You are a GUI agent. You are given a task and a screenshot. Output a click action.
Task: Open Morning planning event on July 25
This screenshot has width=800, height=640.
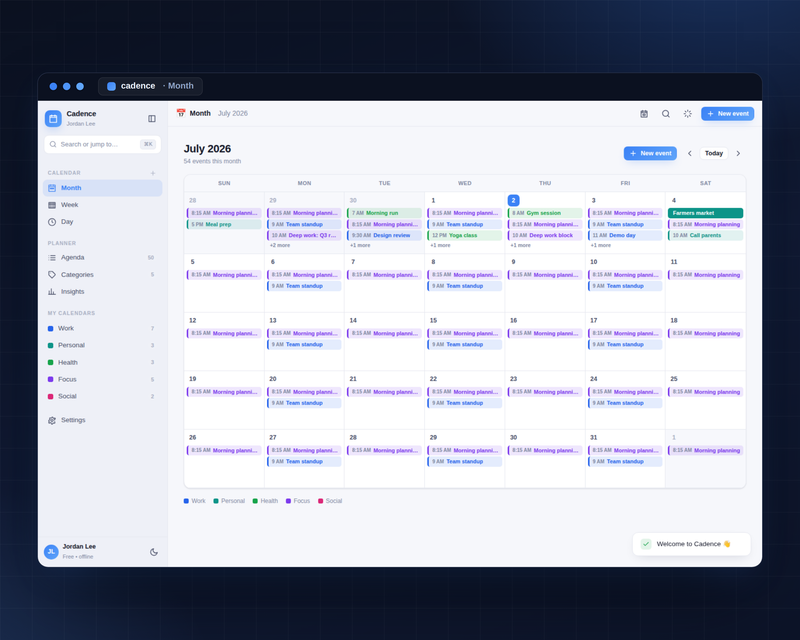[x=705, y=392]
